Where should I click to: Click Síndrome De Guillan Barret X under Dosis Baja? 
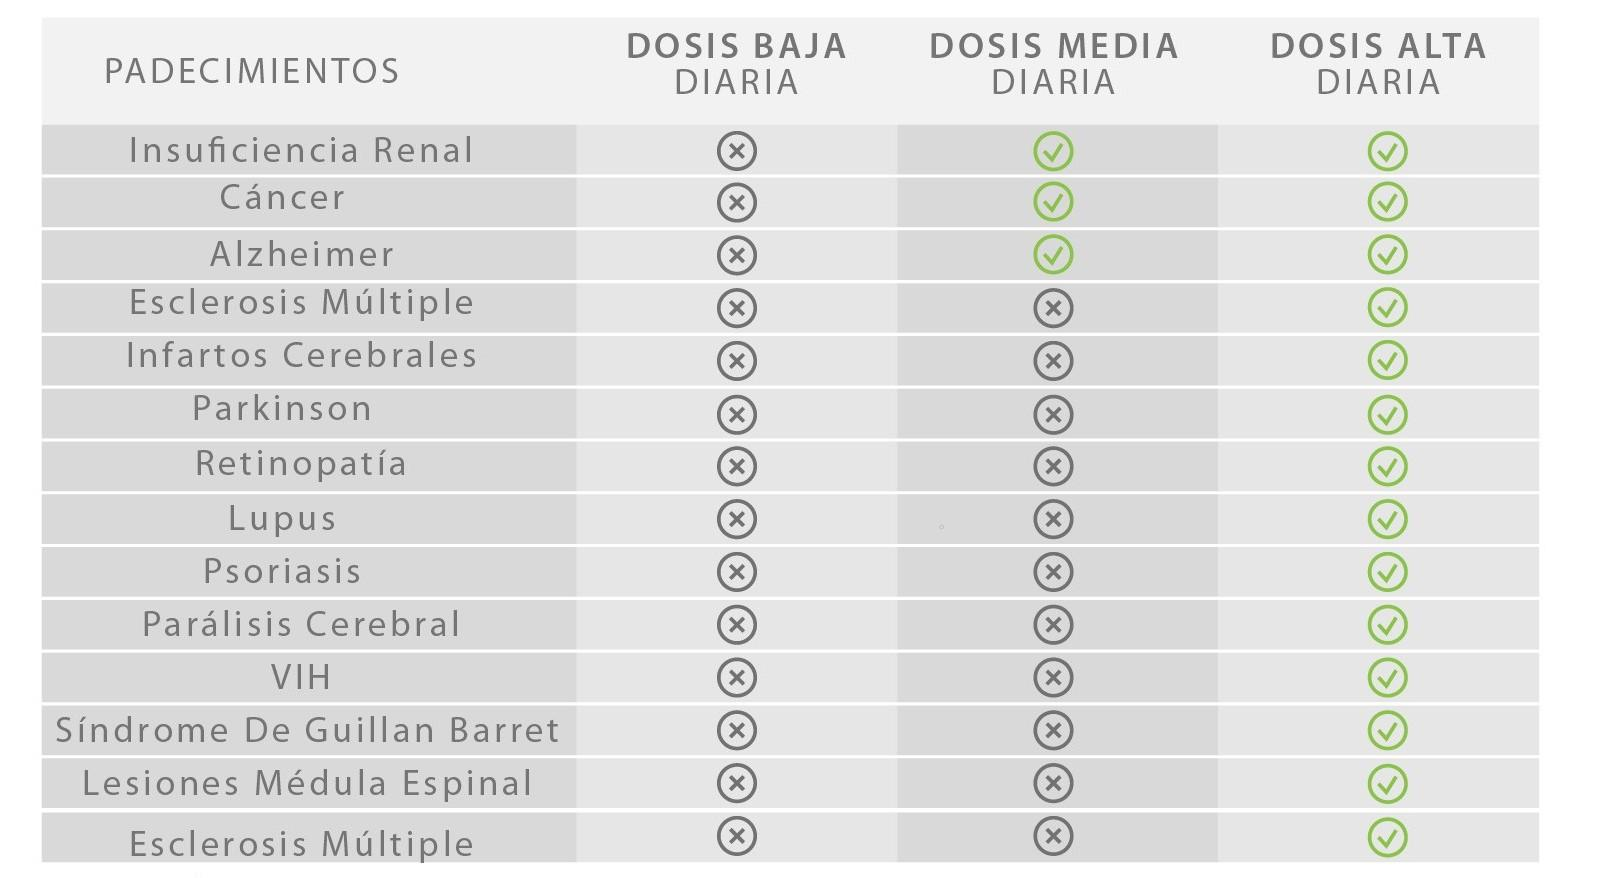pyautogui.click(x=737, y=730)
